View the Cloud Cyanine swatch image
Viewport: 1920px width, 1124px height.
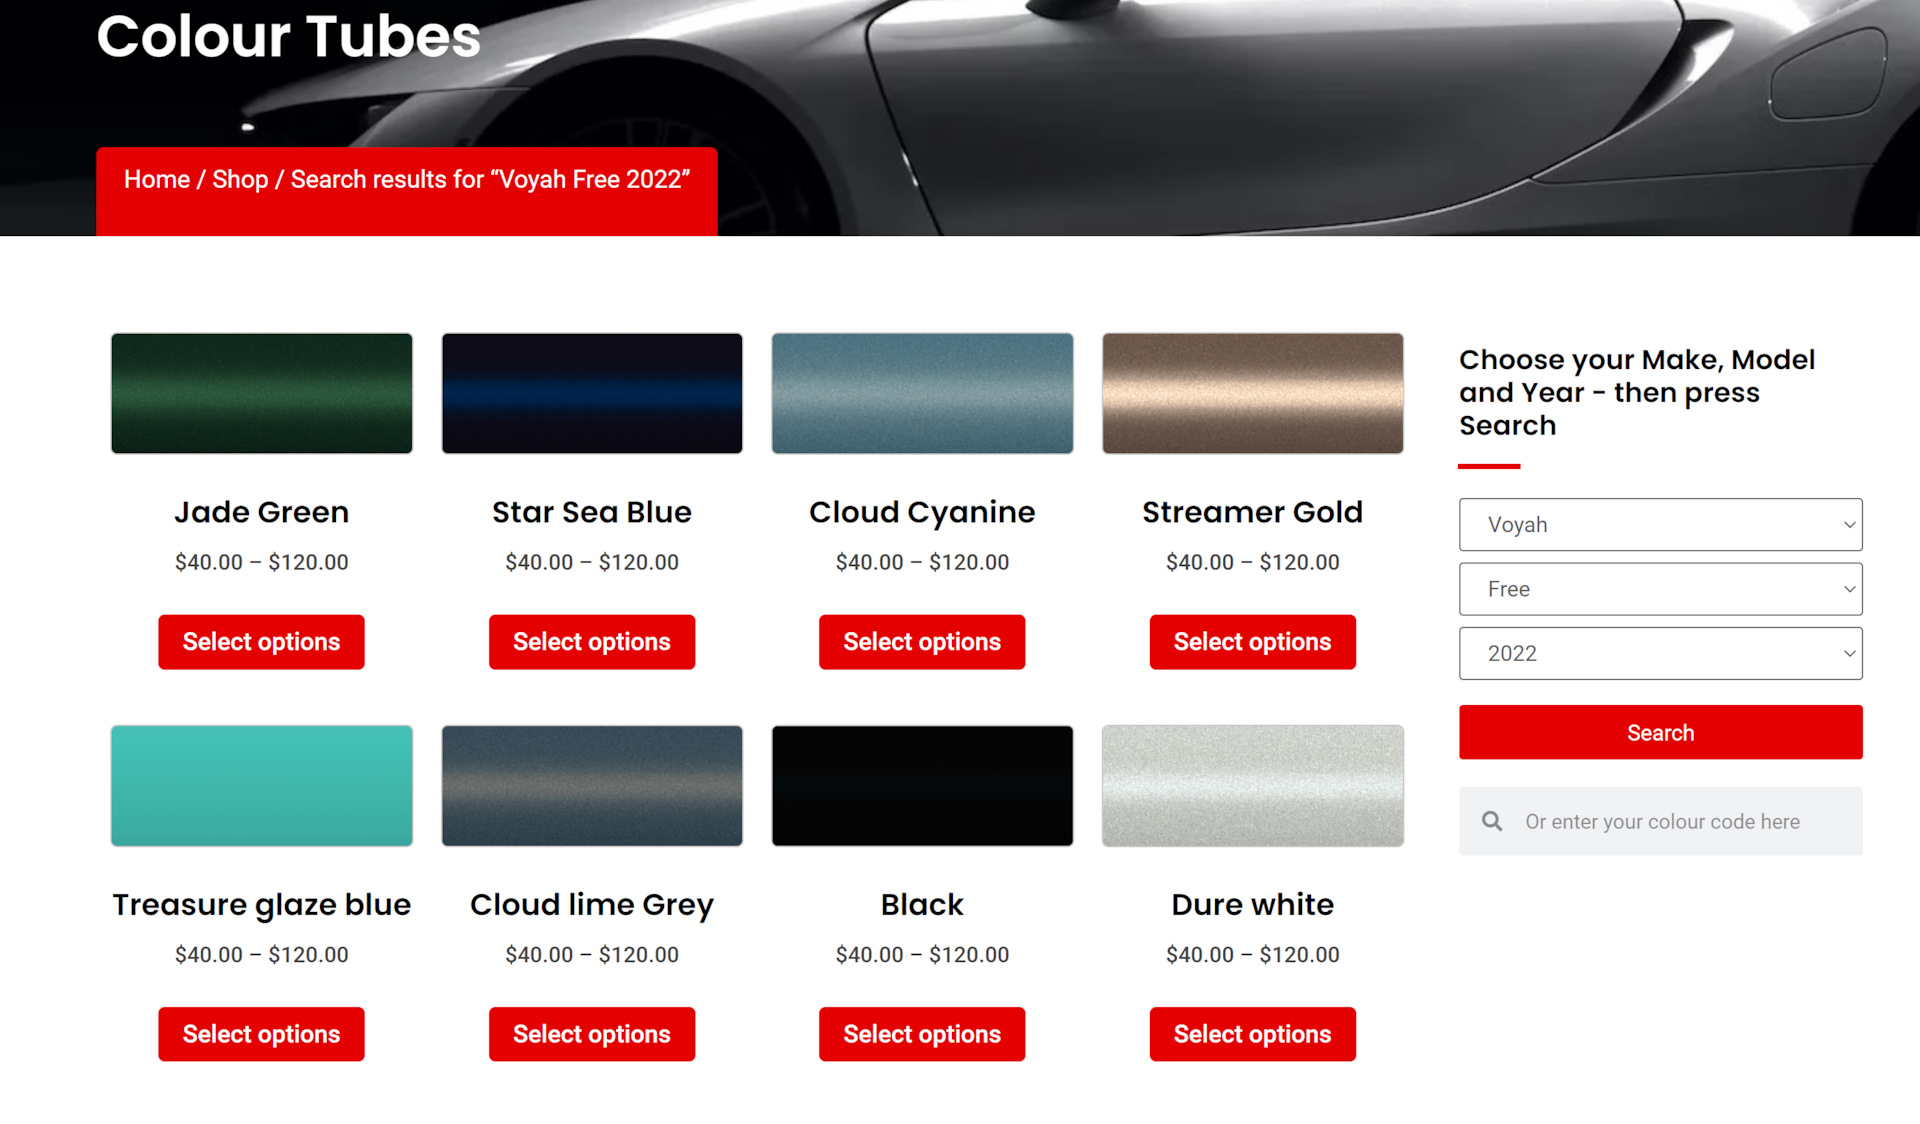click(x=922, y=393)
